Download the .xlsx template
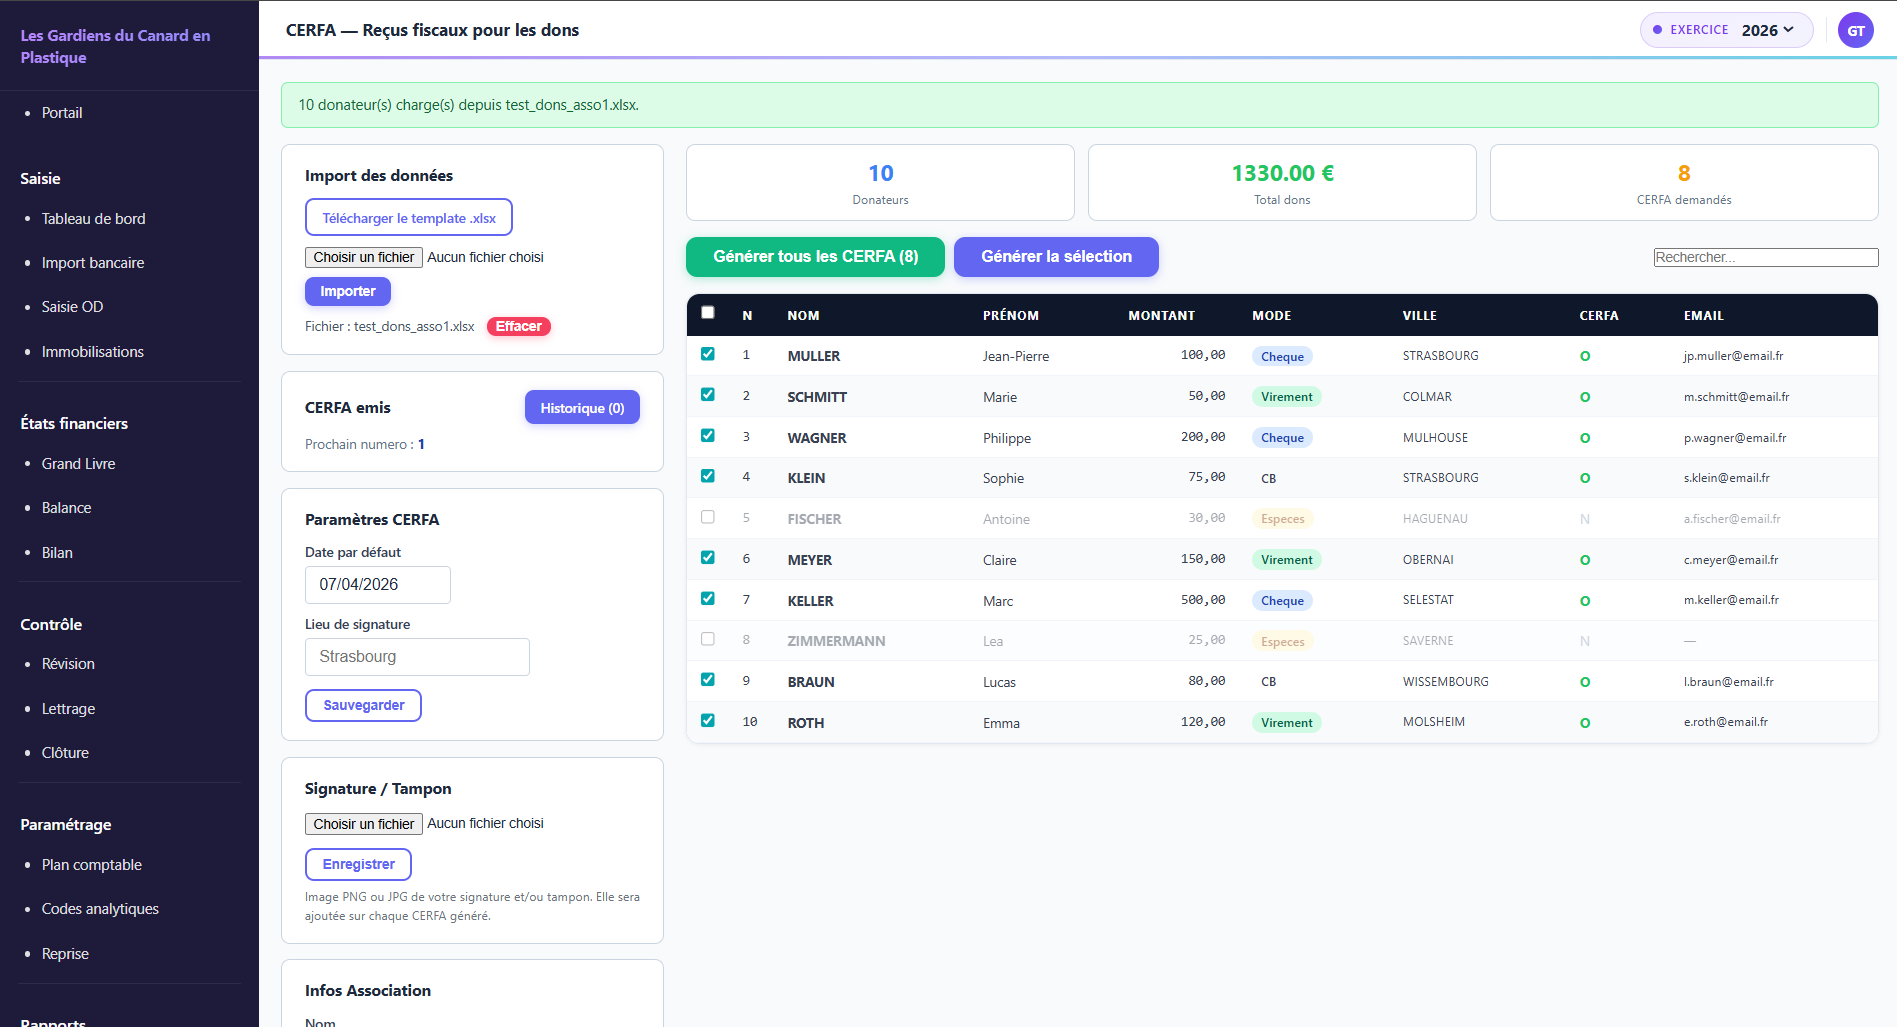 coord(408,218)
